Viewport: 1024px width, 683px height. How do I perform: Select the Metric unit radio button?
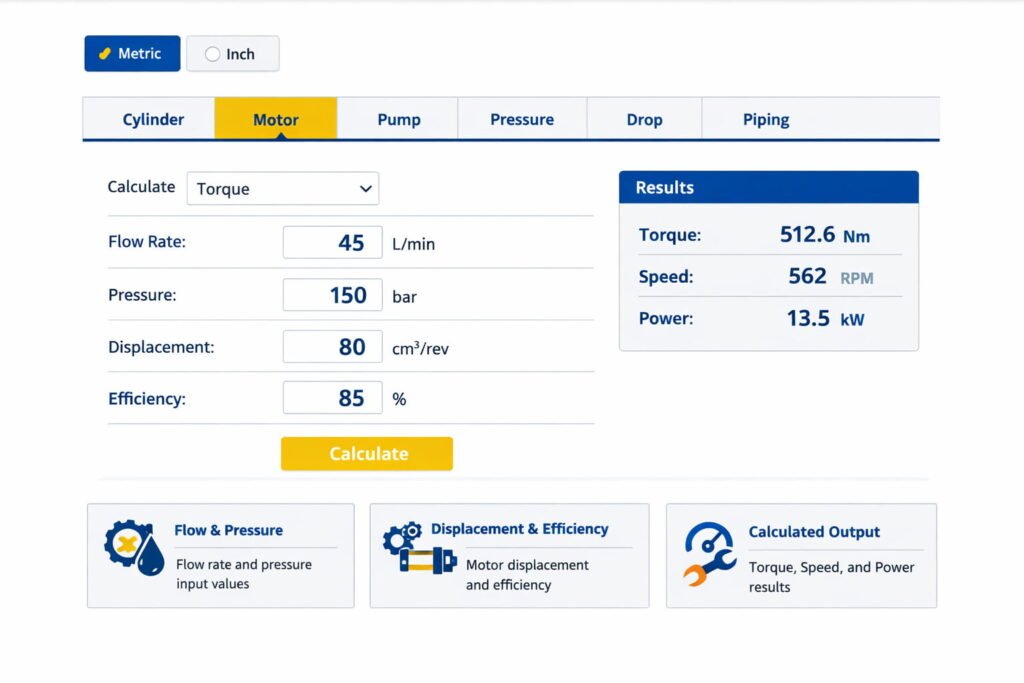[132, 54]
